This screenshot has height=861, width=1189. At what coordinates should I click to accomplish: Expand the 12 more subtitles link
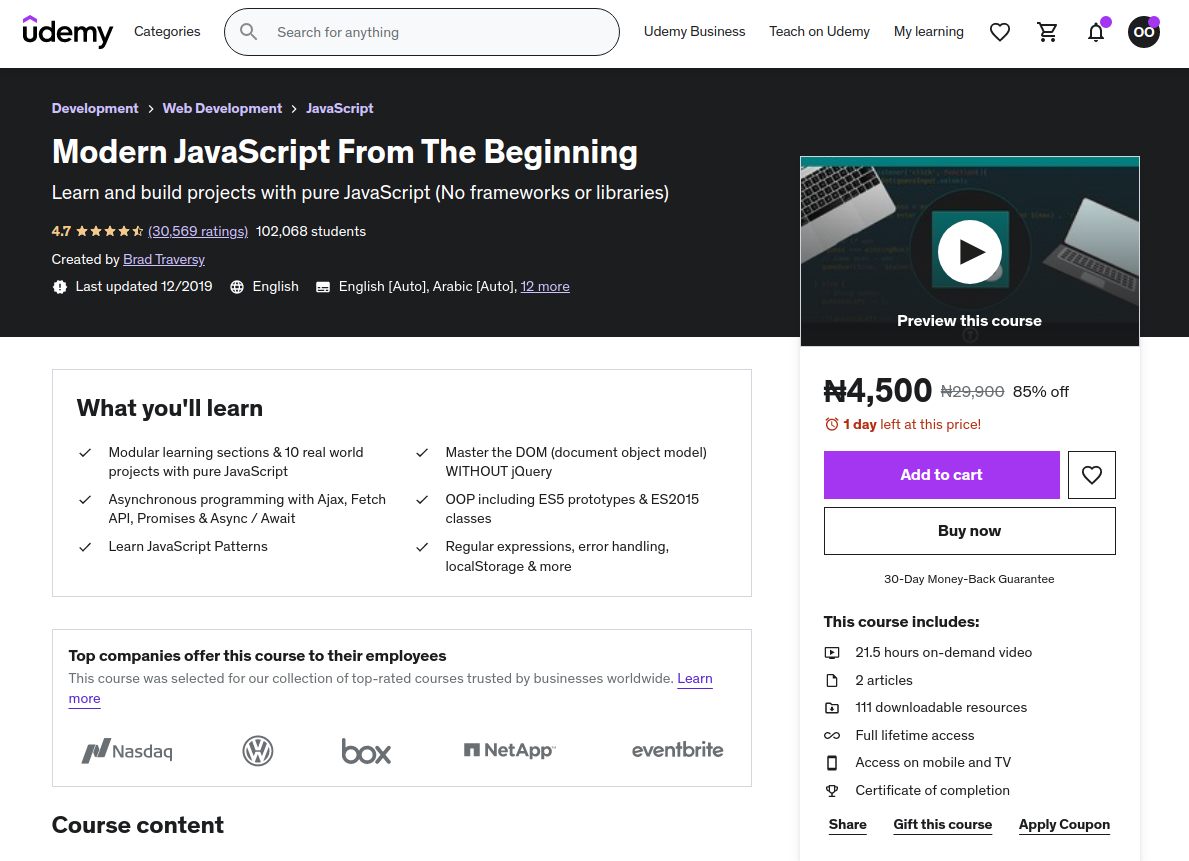click(544, 287)
